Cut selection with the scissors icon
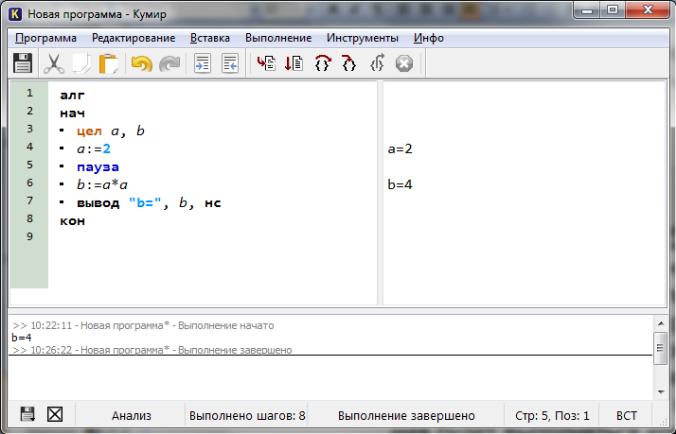The image size is (676, 434). pos(53,63)
